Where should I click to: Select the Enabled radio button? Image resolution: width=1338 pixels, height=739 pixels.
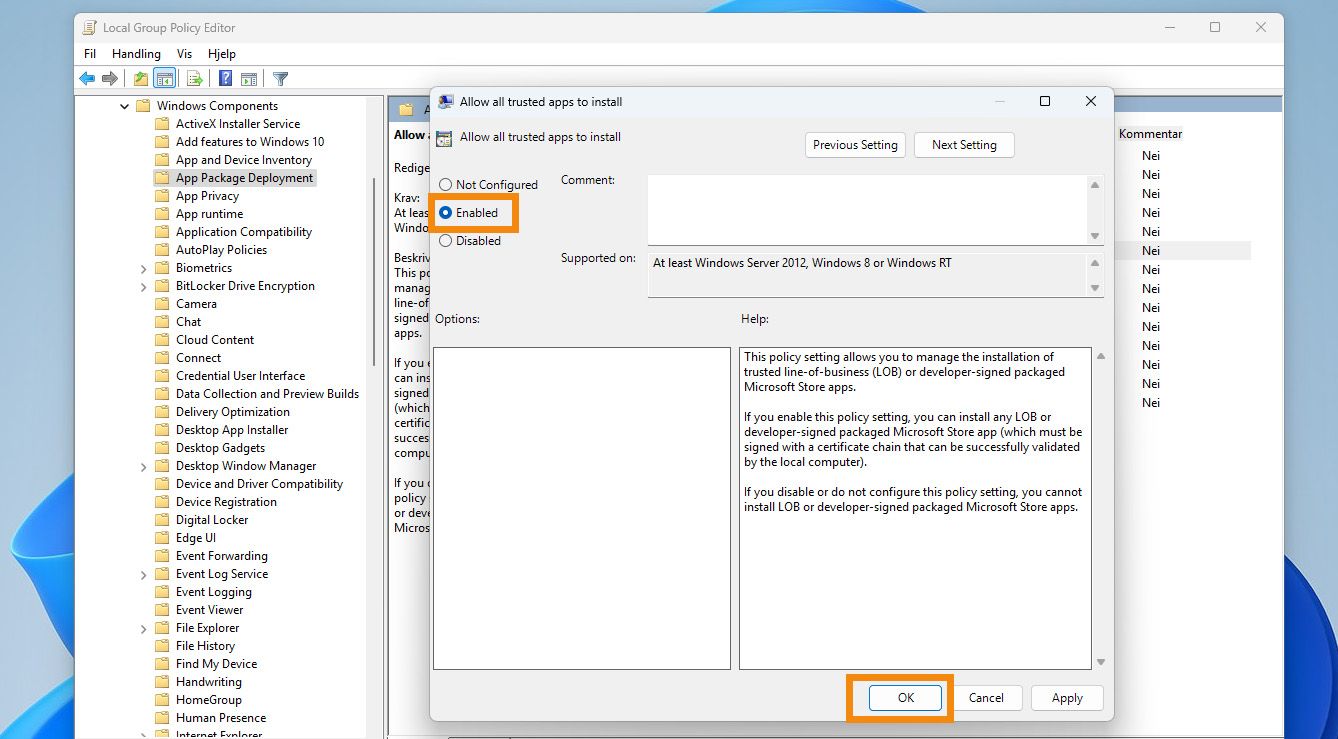click(x=446, y=213)
